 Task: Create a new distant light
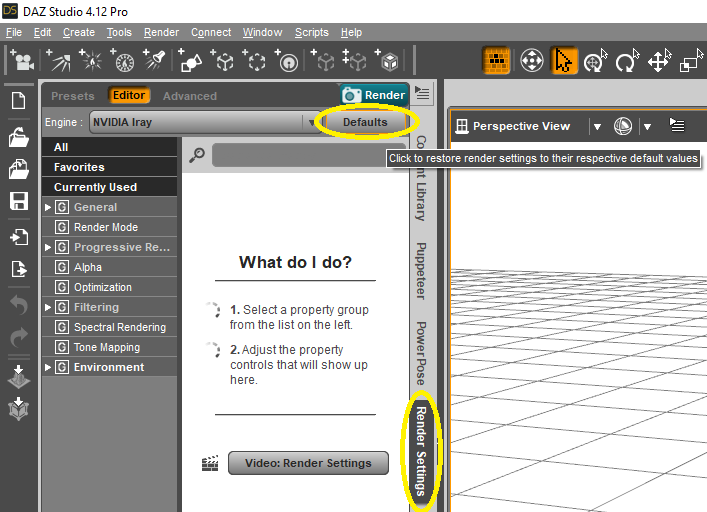pyautogui.click(x=59, y=60)
